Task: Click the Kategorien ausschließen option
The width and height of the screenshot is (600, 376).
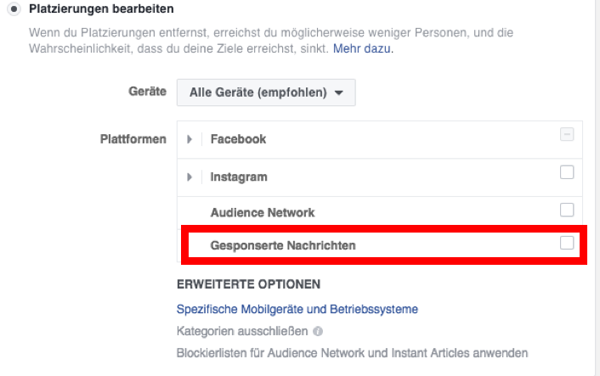Action: (242, 331)
